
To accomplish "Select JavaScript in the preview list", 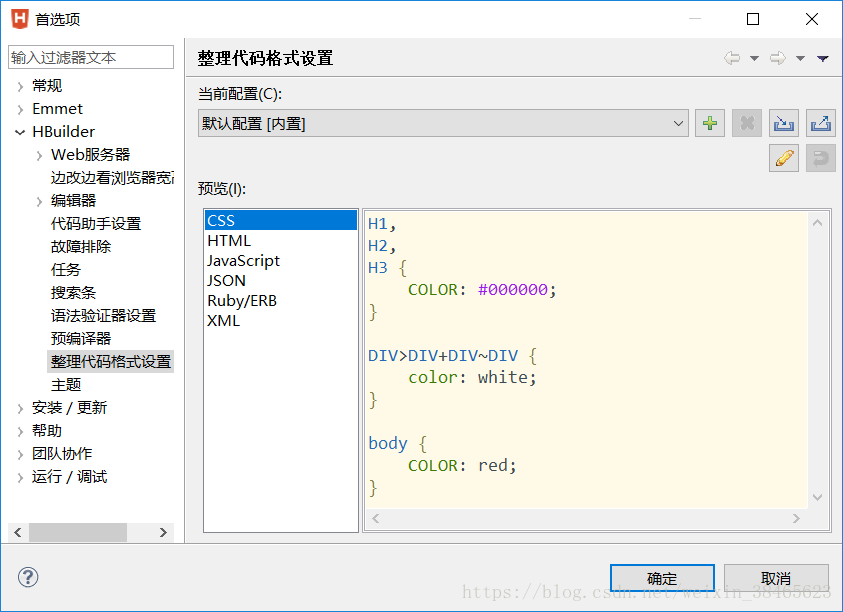I will (x=281, y=260).
